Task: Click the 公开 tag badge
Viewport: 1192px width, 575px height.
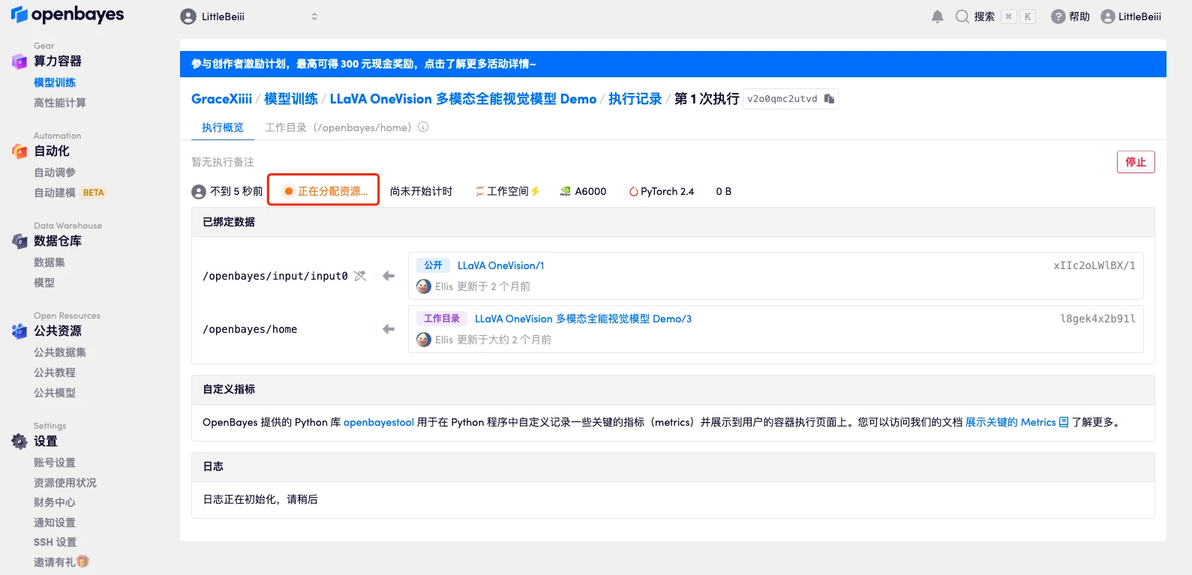Action: tap(433, 265)
